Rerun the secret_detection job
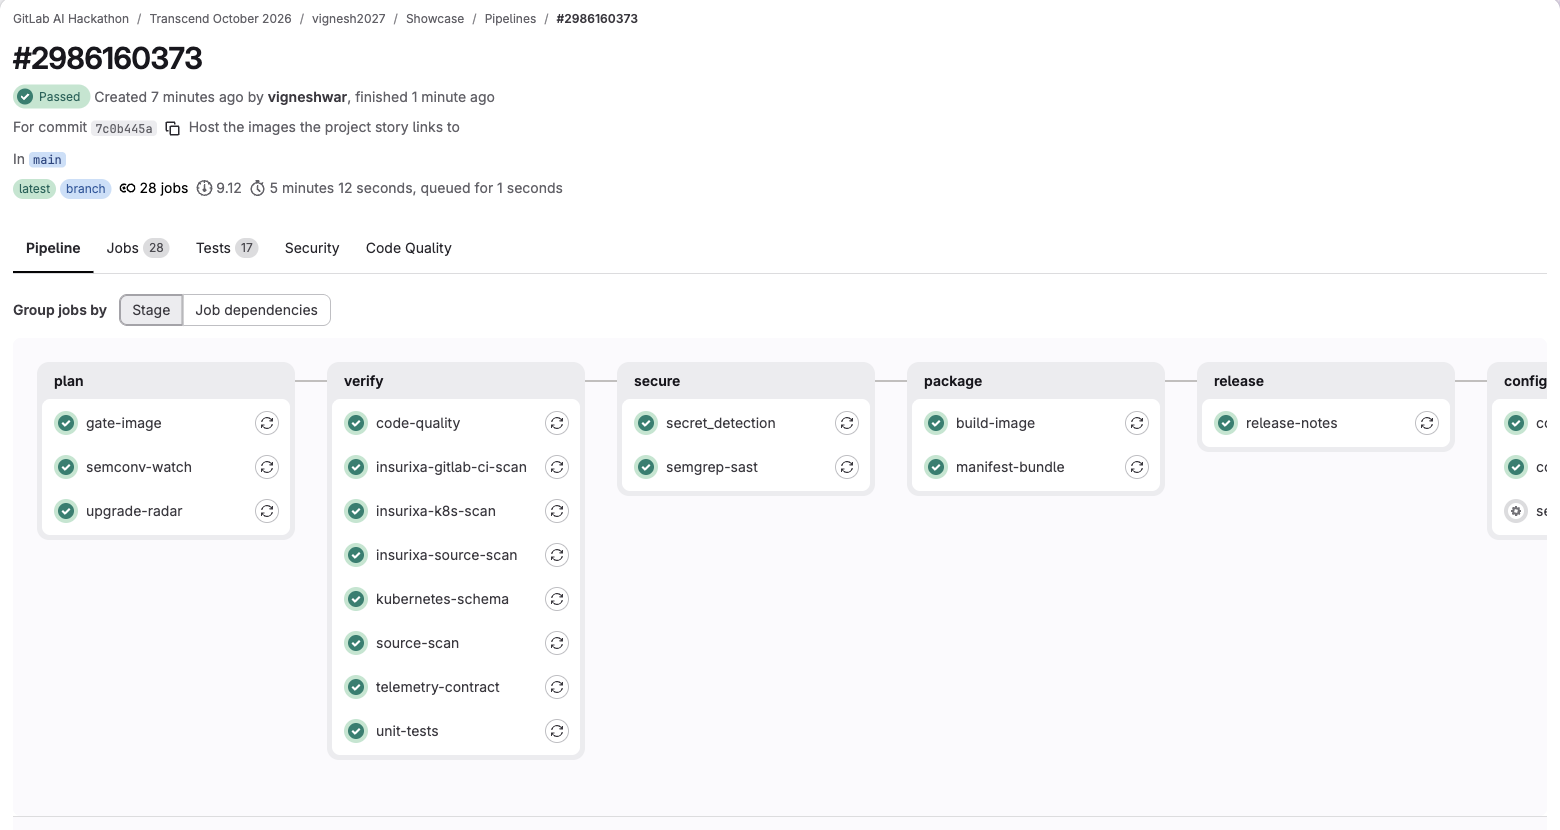This screenshot has width=1560, height=830. [847, 423]
